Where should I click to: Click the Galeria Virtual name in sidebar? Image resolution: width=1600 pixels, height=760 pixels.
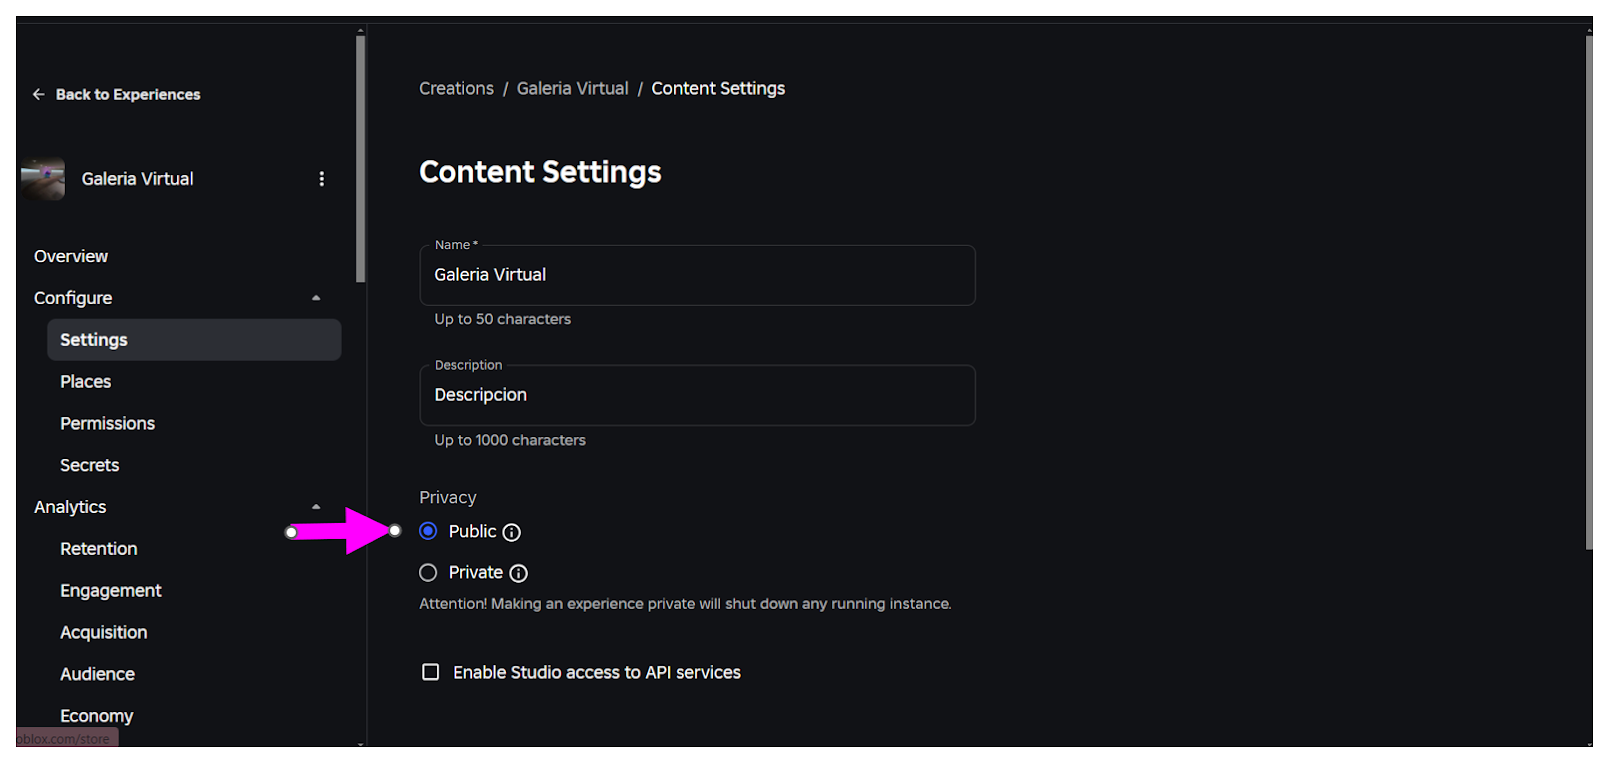pyautogui.click(x=138, y=179)
